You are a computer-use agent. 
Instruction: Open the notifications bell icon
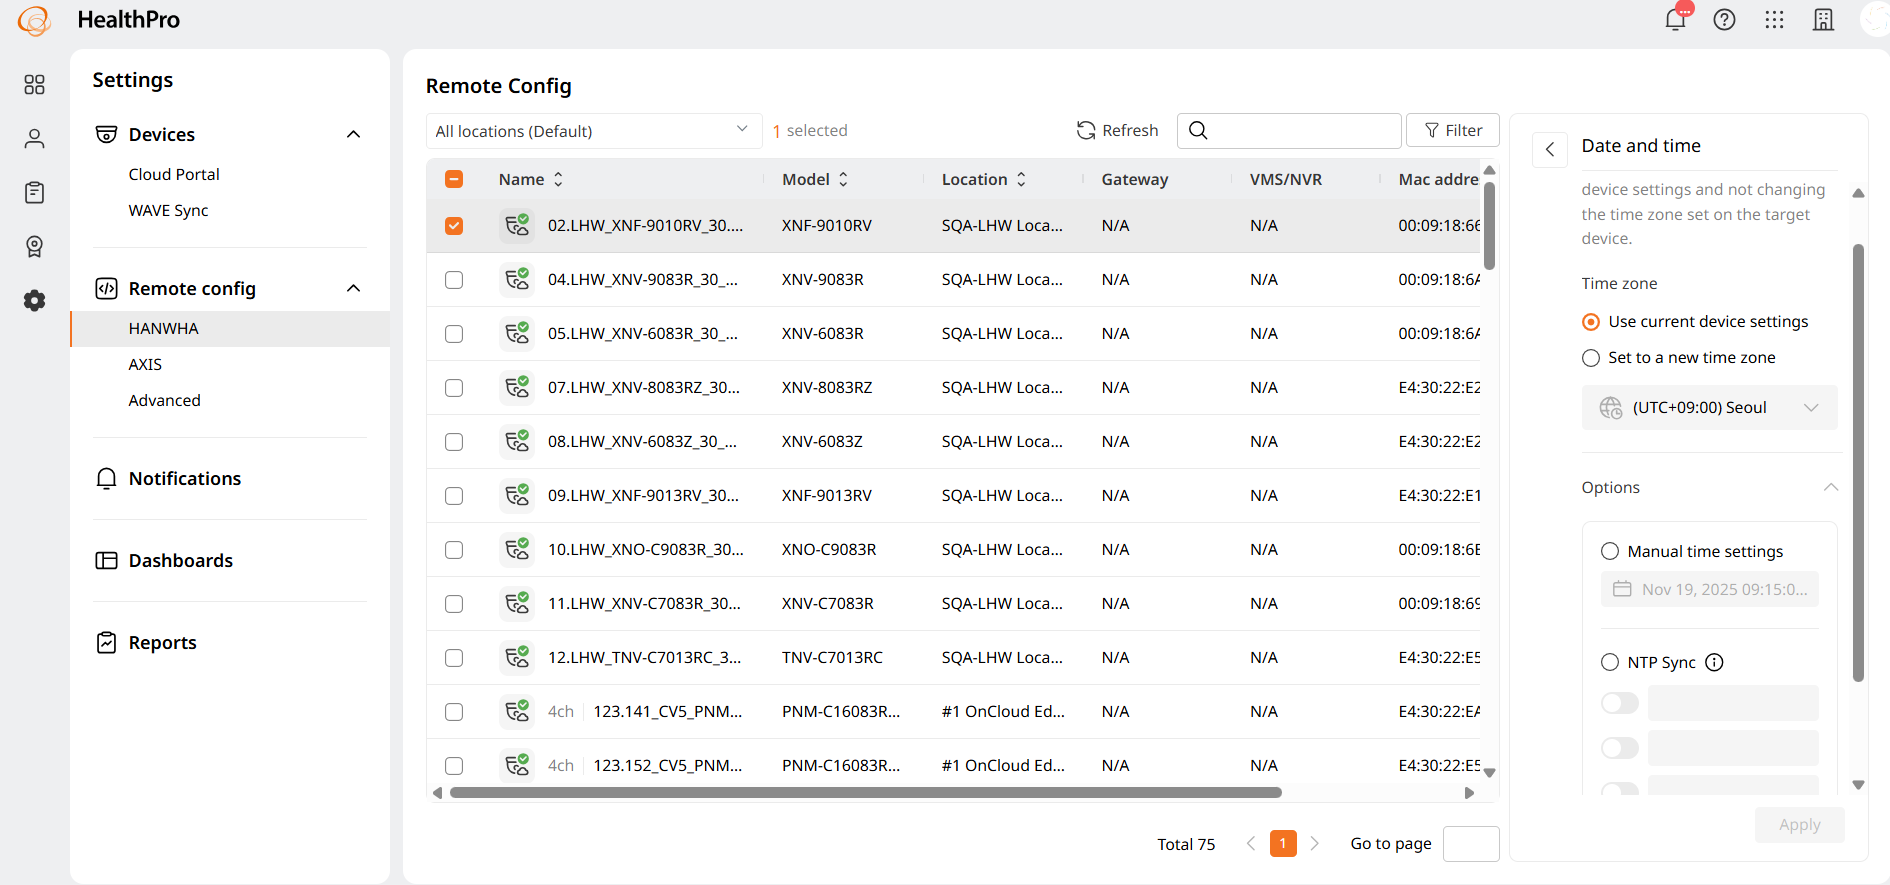point(1675,20)
